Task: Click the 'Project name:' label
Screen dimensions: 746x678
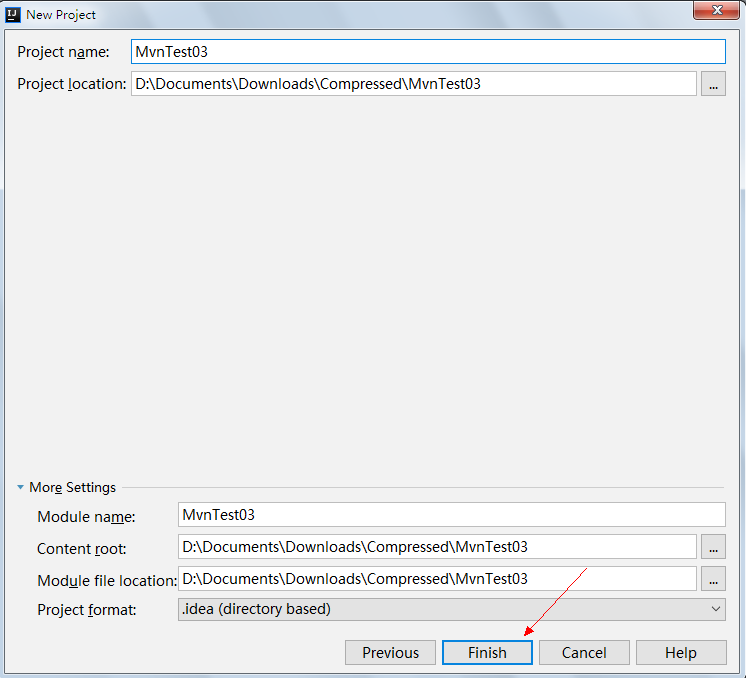Action: pos(63,52)
